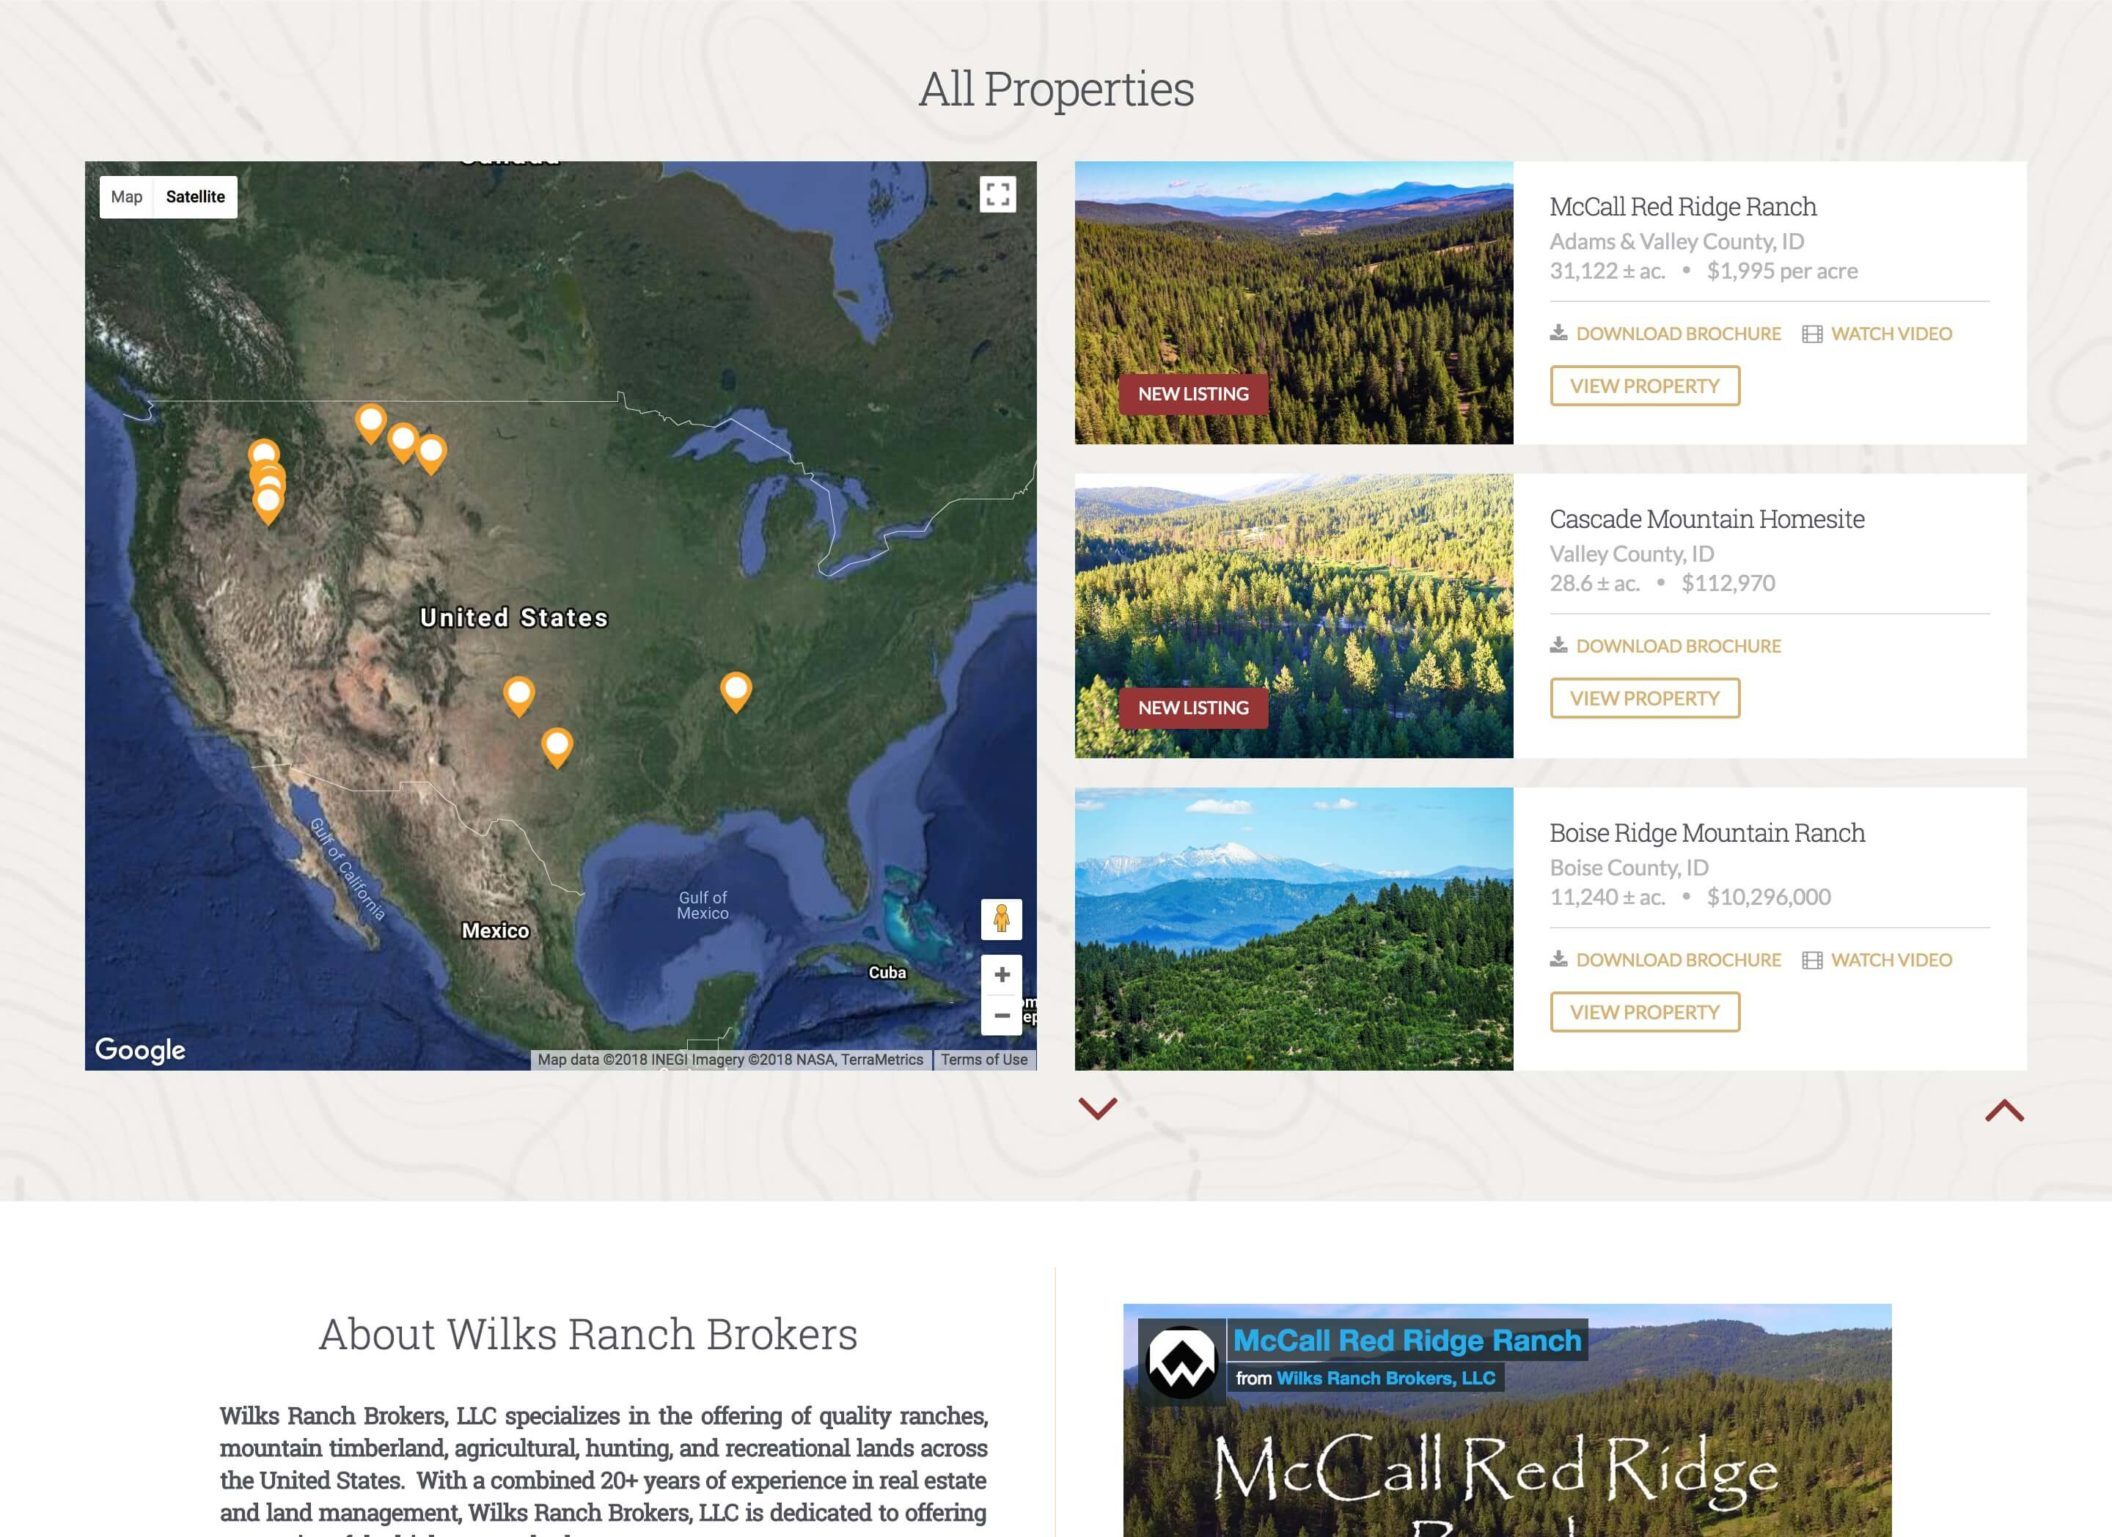Switch map to Map view
Image resolution: width=2112 pixels, height=1537 pixels.
click(127, 197)
